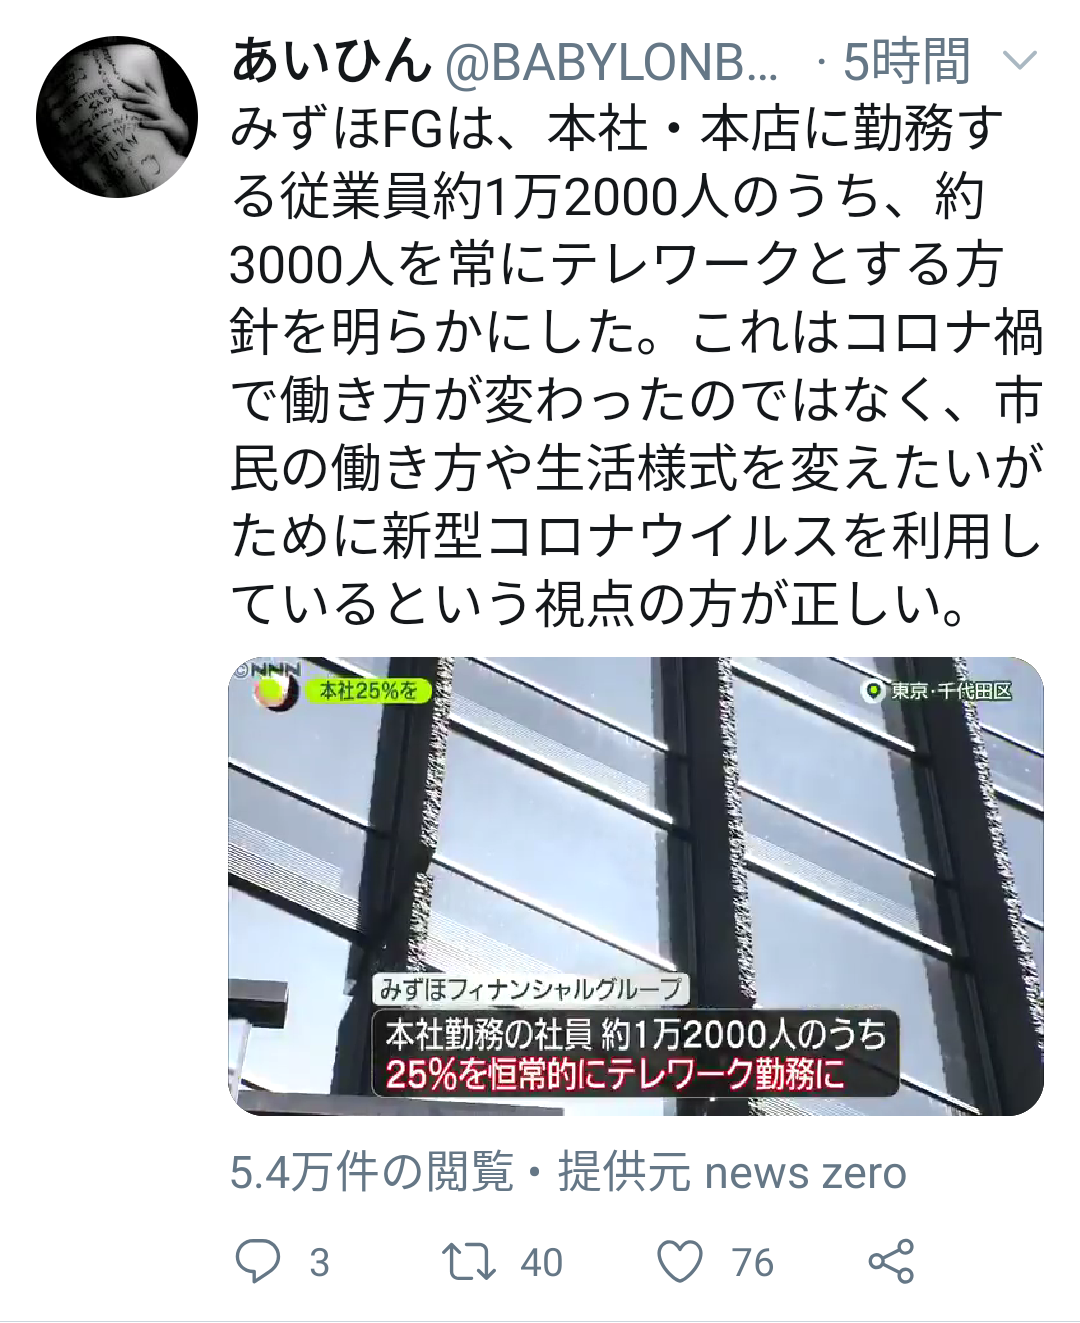The image size is (1080, 1323).
Task: Expand the tweet options chevron menu
Action: click(x=1019, y=62)
